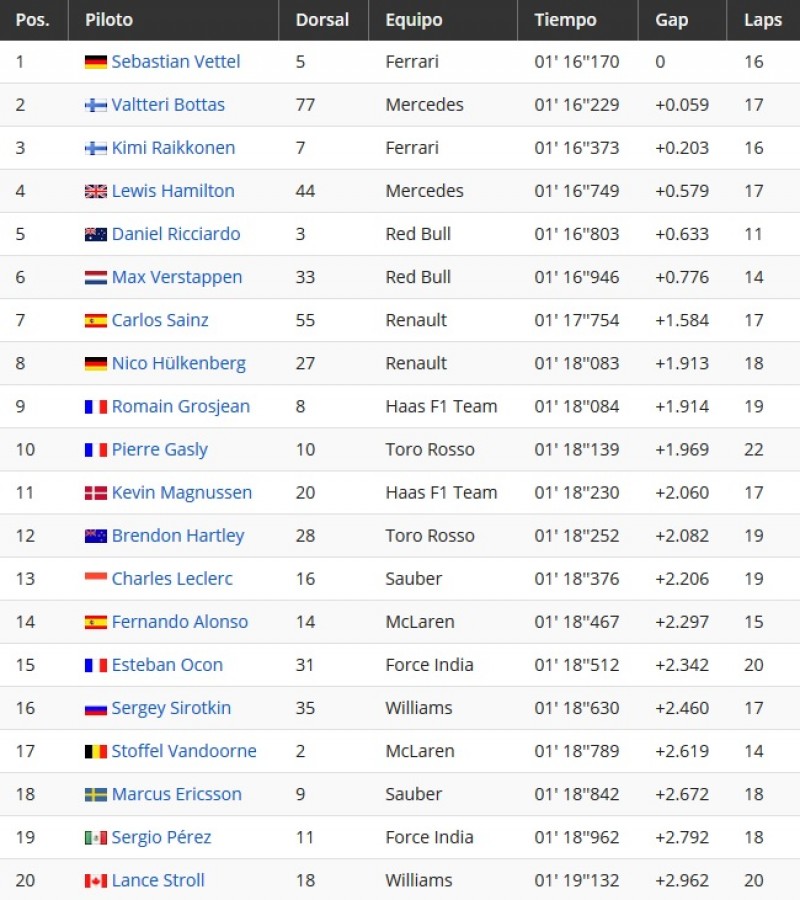Open Fernando Alonso's driver page

(x=180, y=622)
